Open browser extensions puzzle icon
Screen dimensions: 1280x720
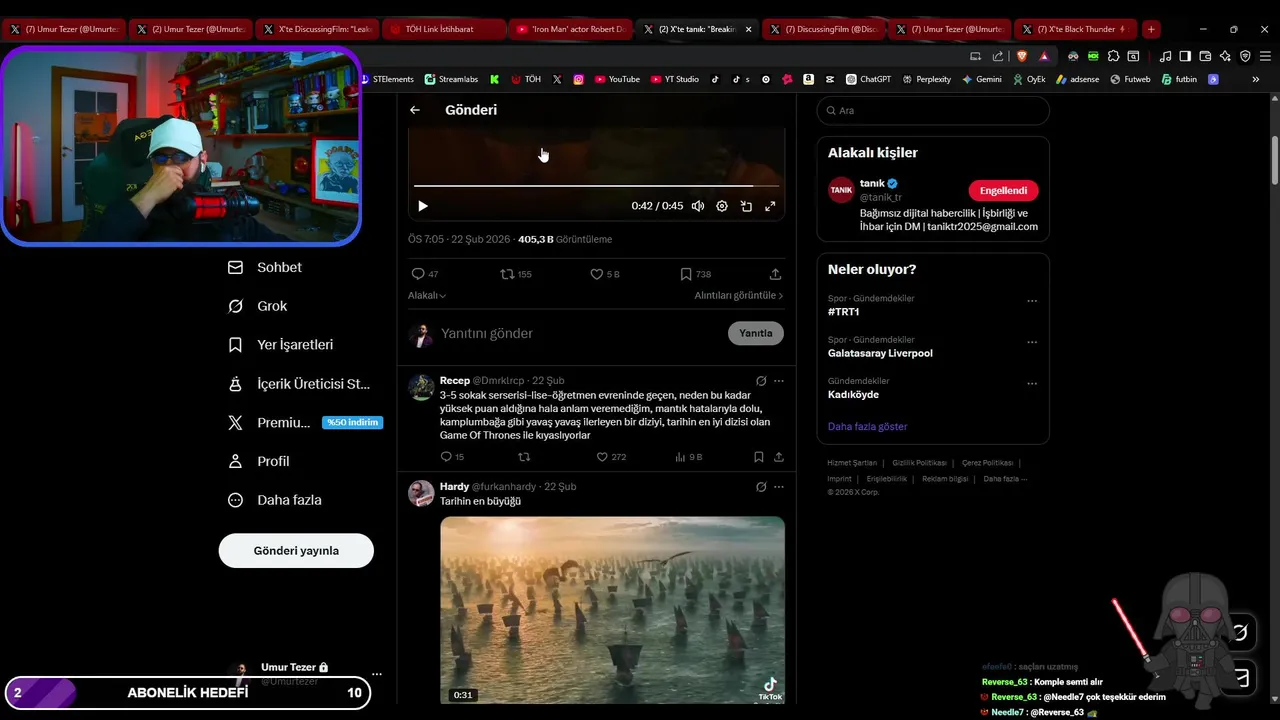coord(1113,56)
